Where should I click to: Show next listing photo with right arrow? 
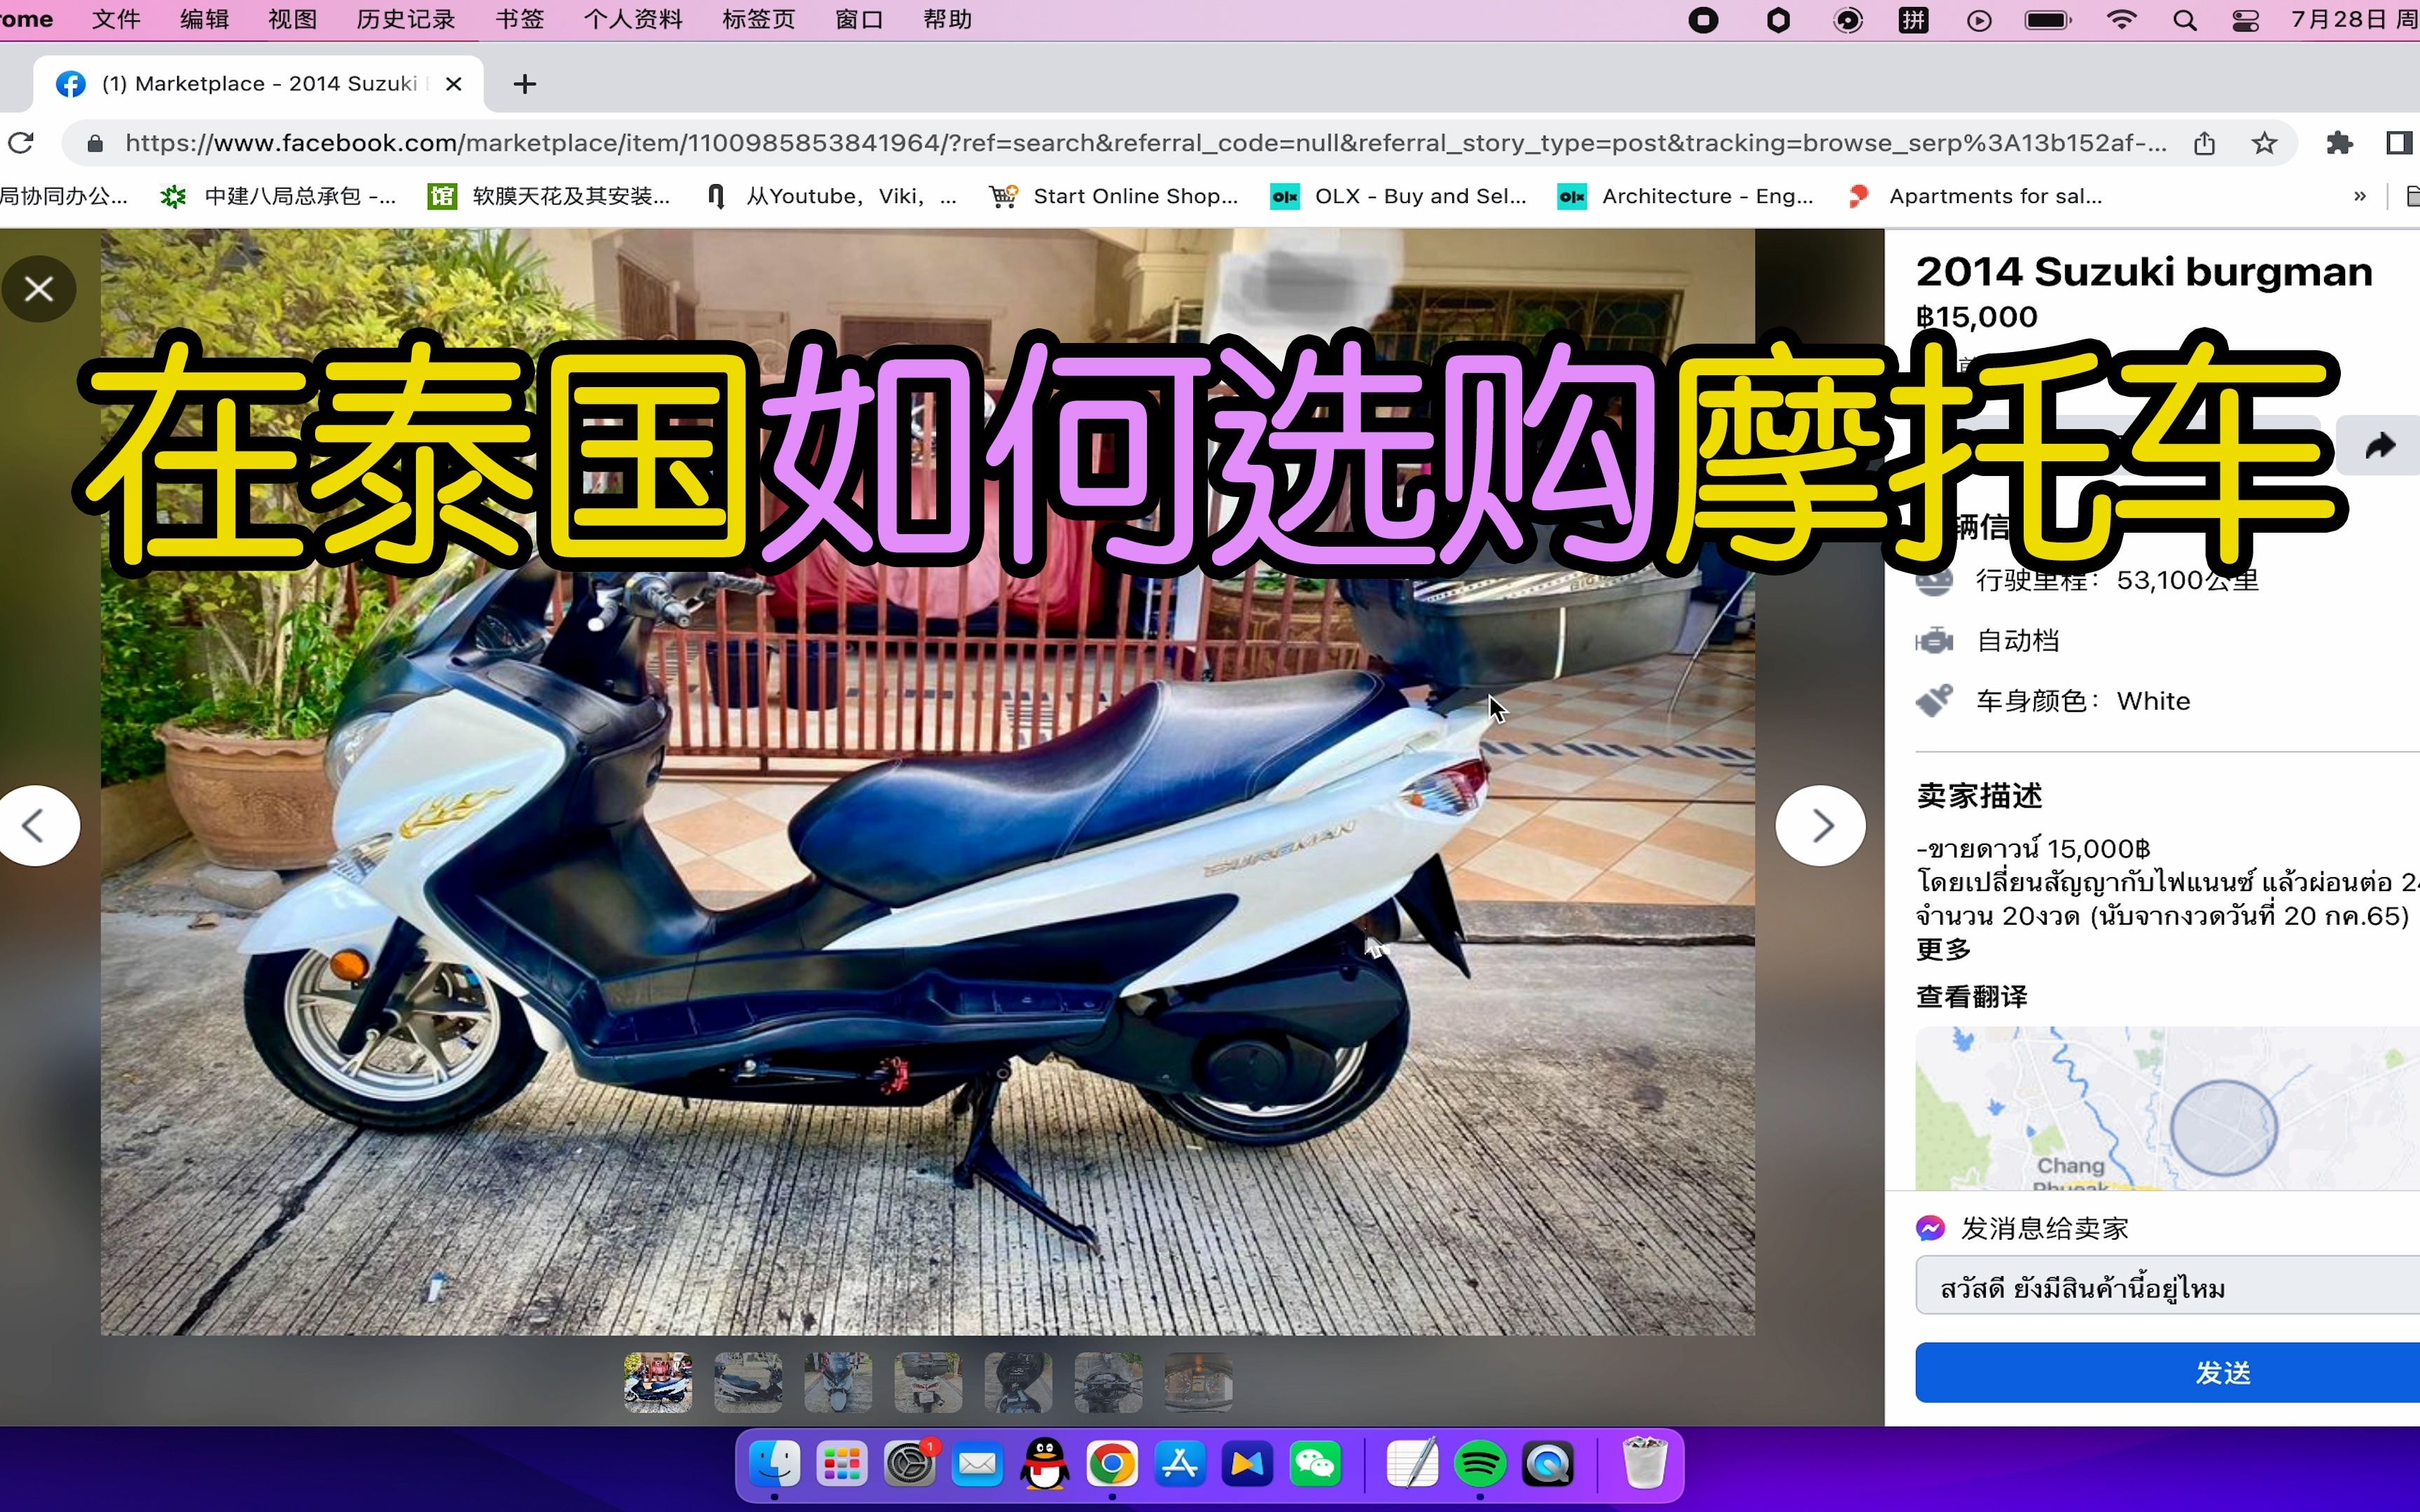click(1820, 826)
